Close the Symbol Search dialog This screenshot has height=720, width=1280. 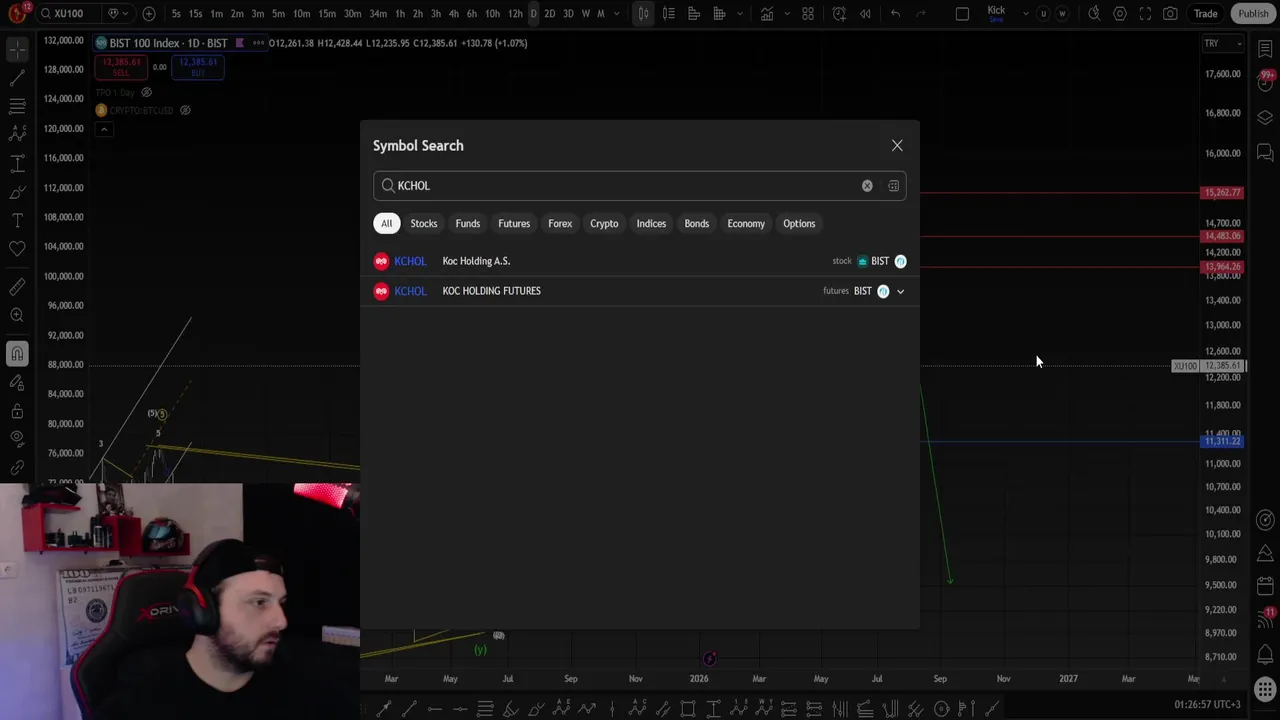click(x=897, y=146)
